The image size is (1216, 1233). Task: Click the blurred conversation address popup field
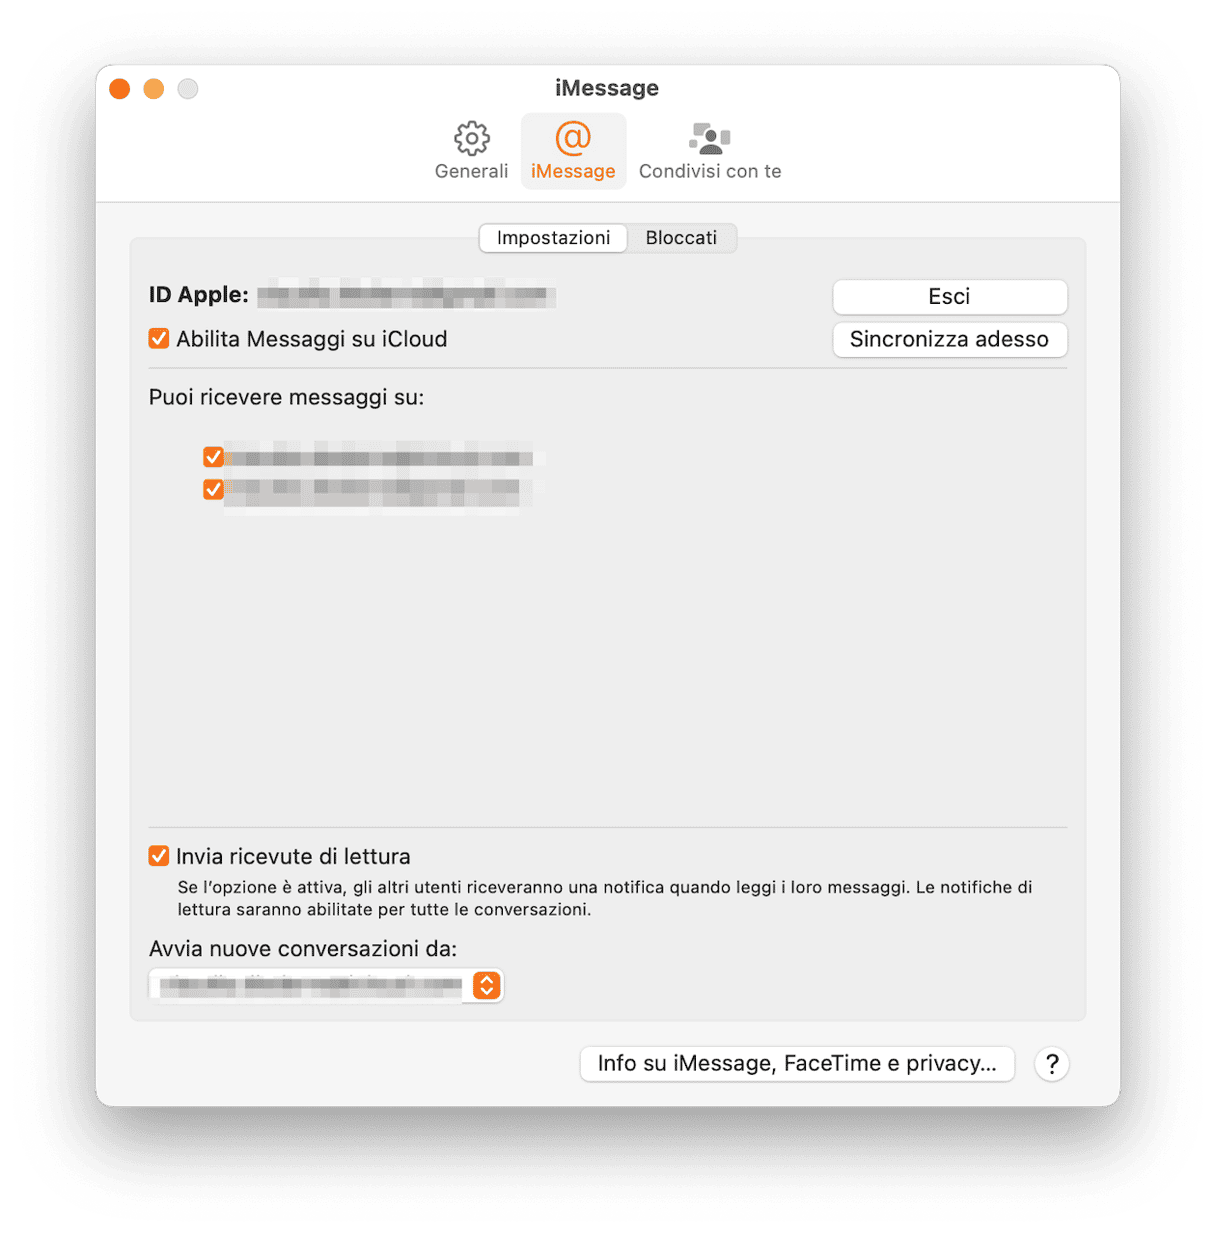[326, 985]
